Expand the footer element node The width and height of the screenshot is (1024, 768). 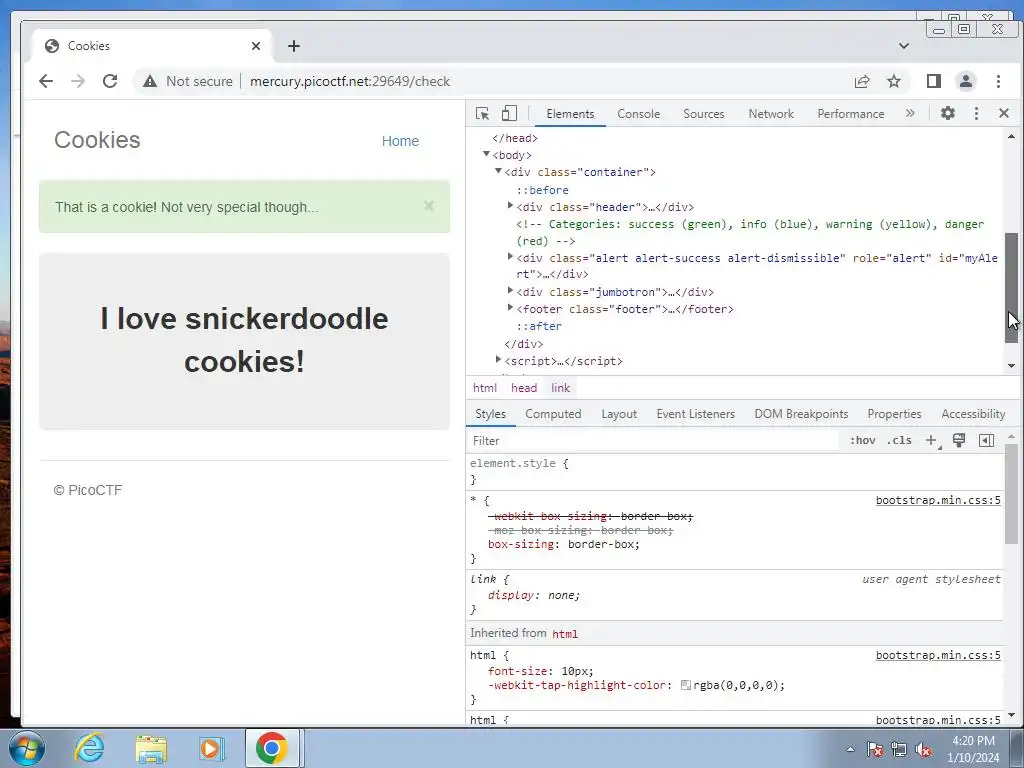510,308
